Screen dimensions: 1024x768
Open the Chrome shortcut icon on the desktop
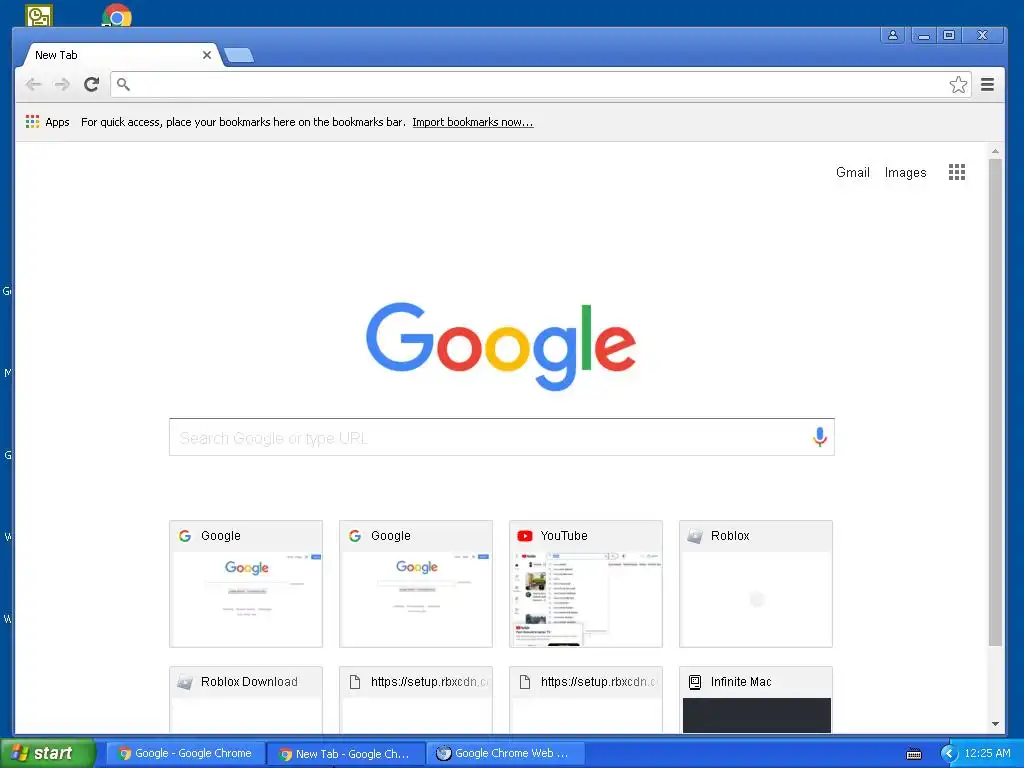117,16
